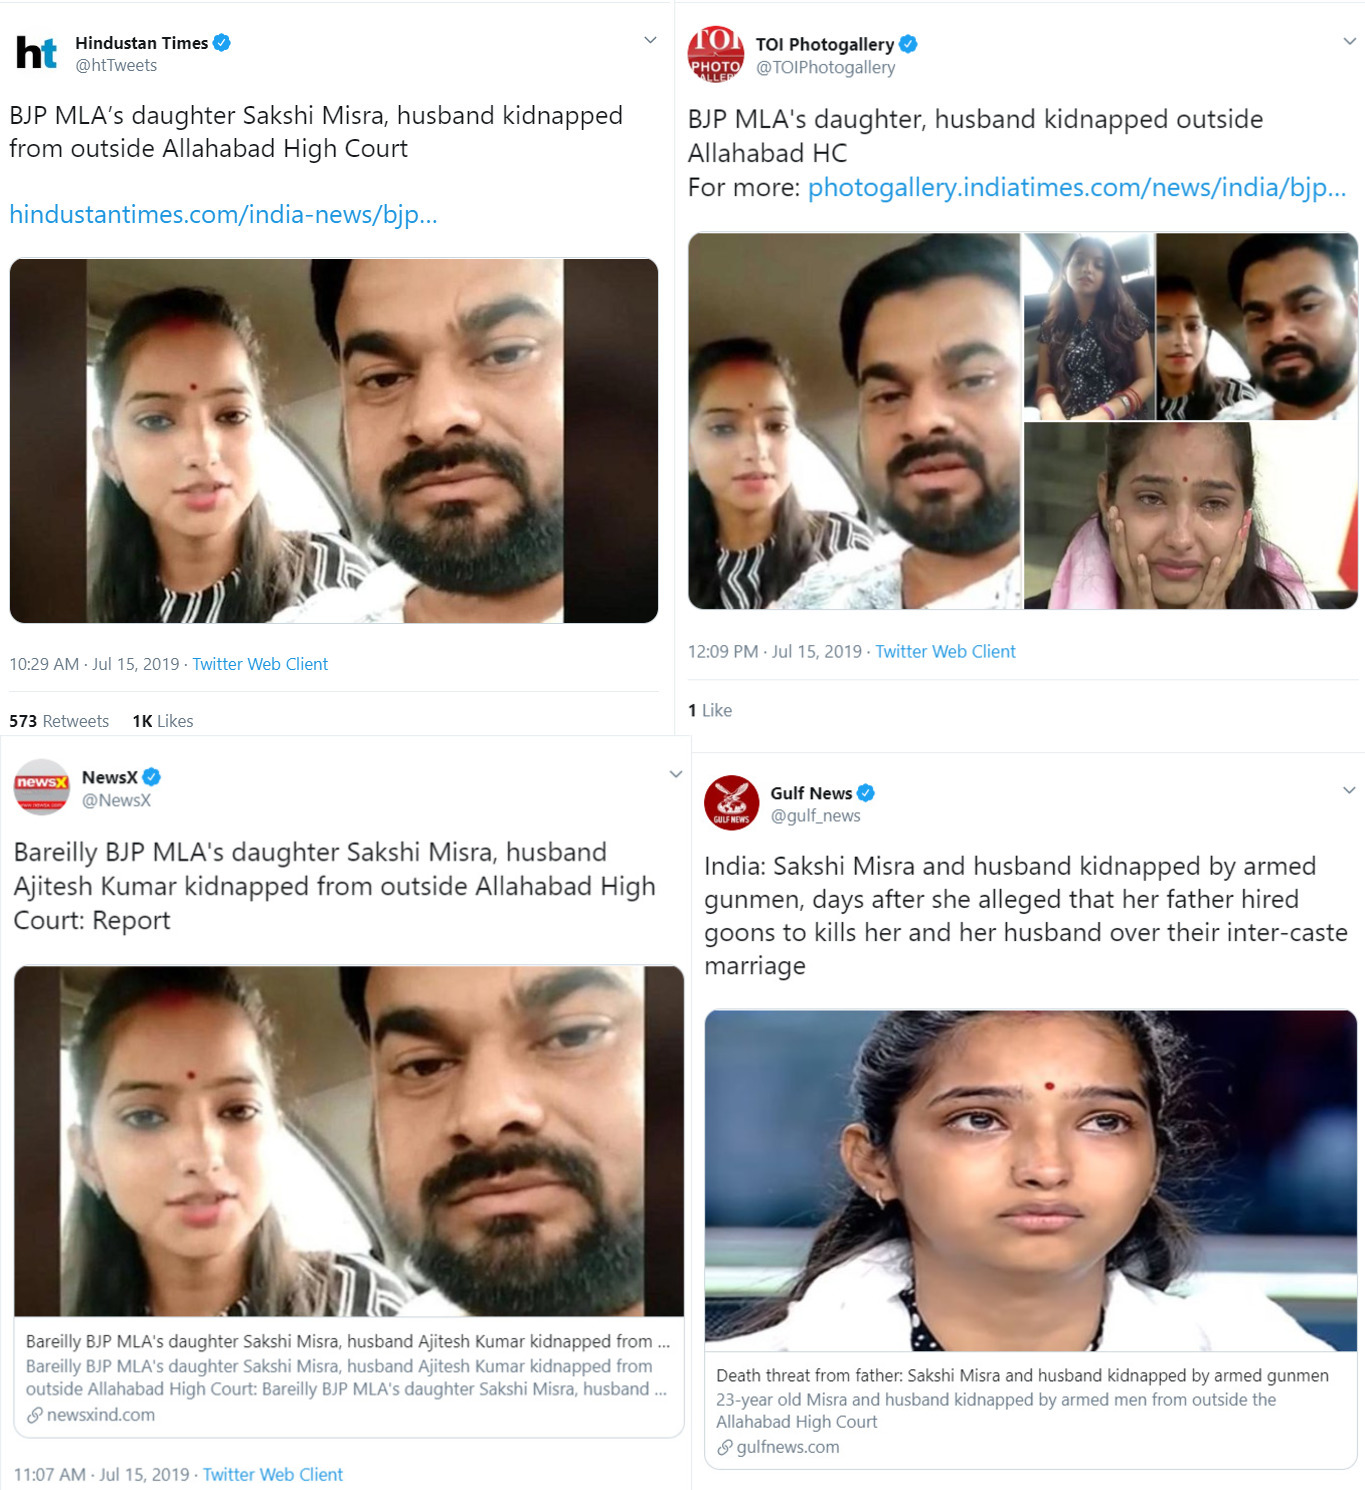Open the gulfnews.com Death threat article card

point(1031,1239)
